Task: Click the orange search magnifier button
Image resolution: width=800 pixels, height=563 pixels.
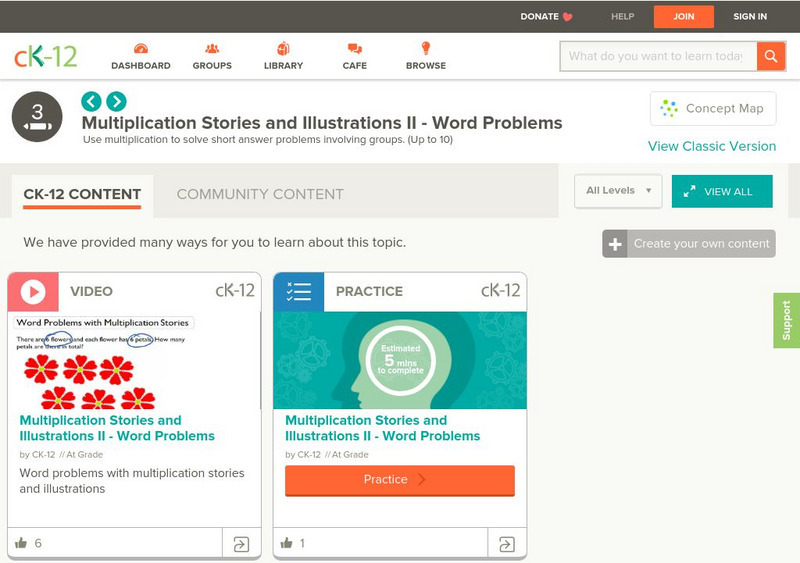Action: (771, 56)
